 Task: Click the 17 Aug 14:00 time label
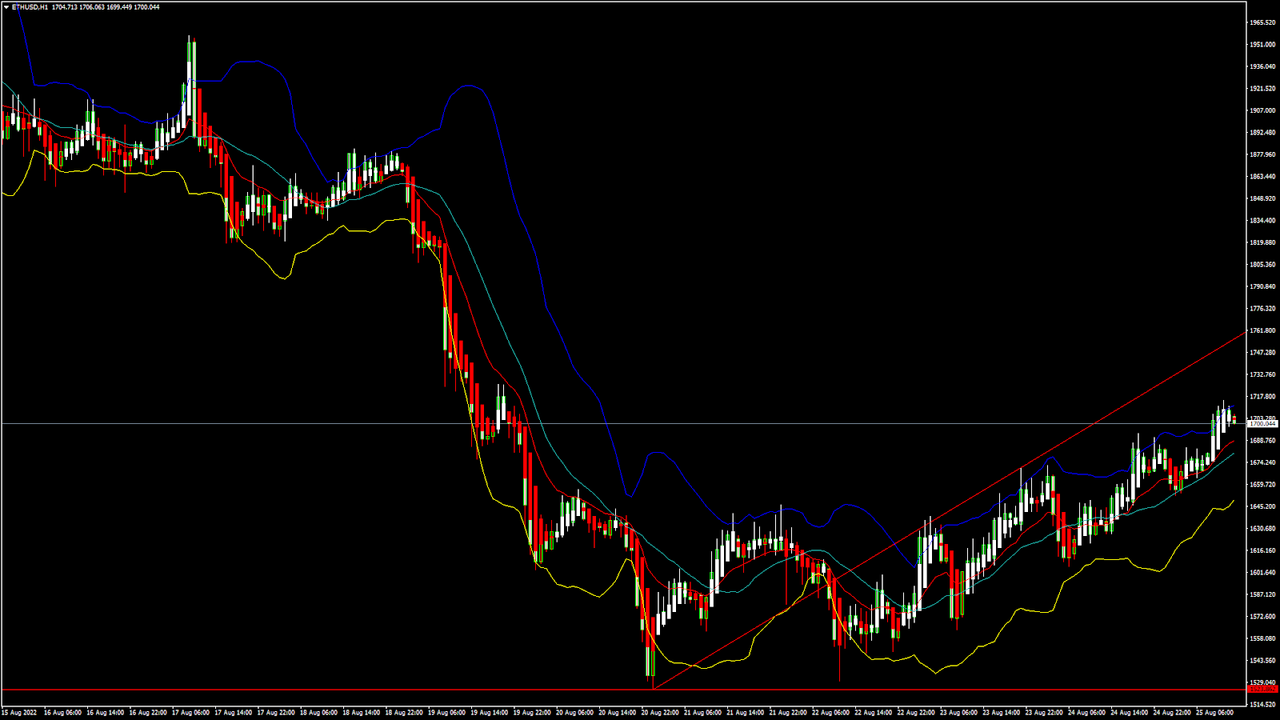coord(234,713)
